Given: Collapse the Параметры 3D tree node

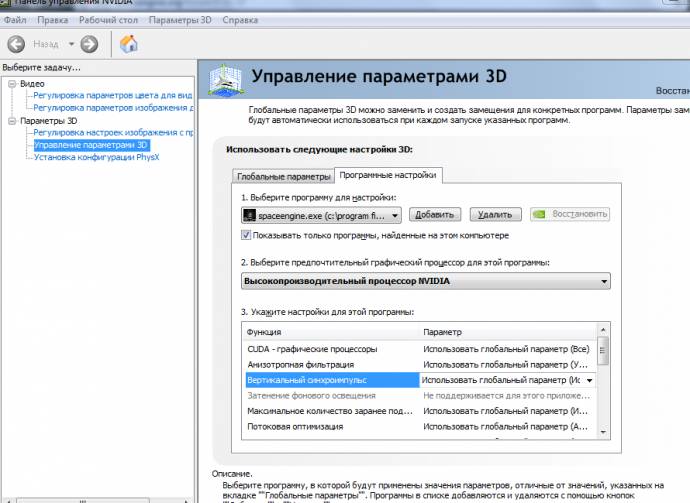Looking at the screenshot, I should click(x=12, y=121).
